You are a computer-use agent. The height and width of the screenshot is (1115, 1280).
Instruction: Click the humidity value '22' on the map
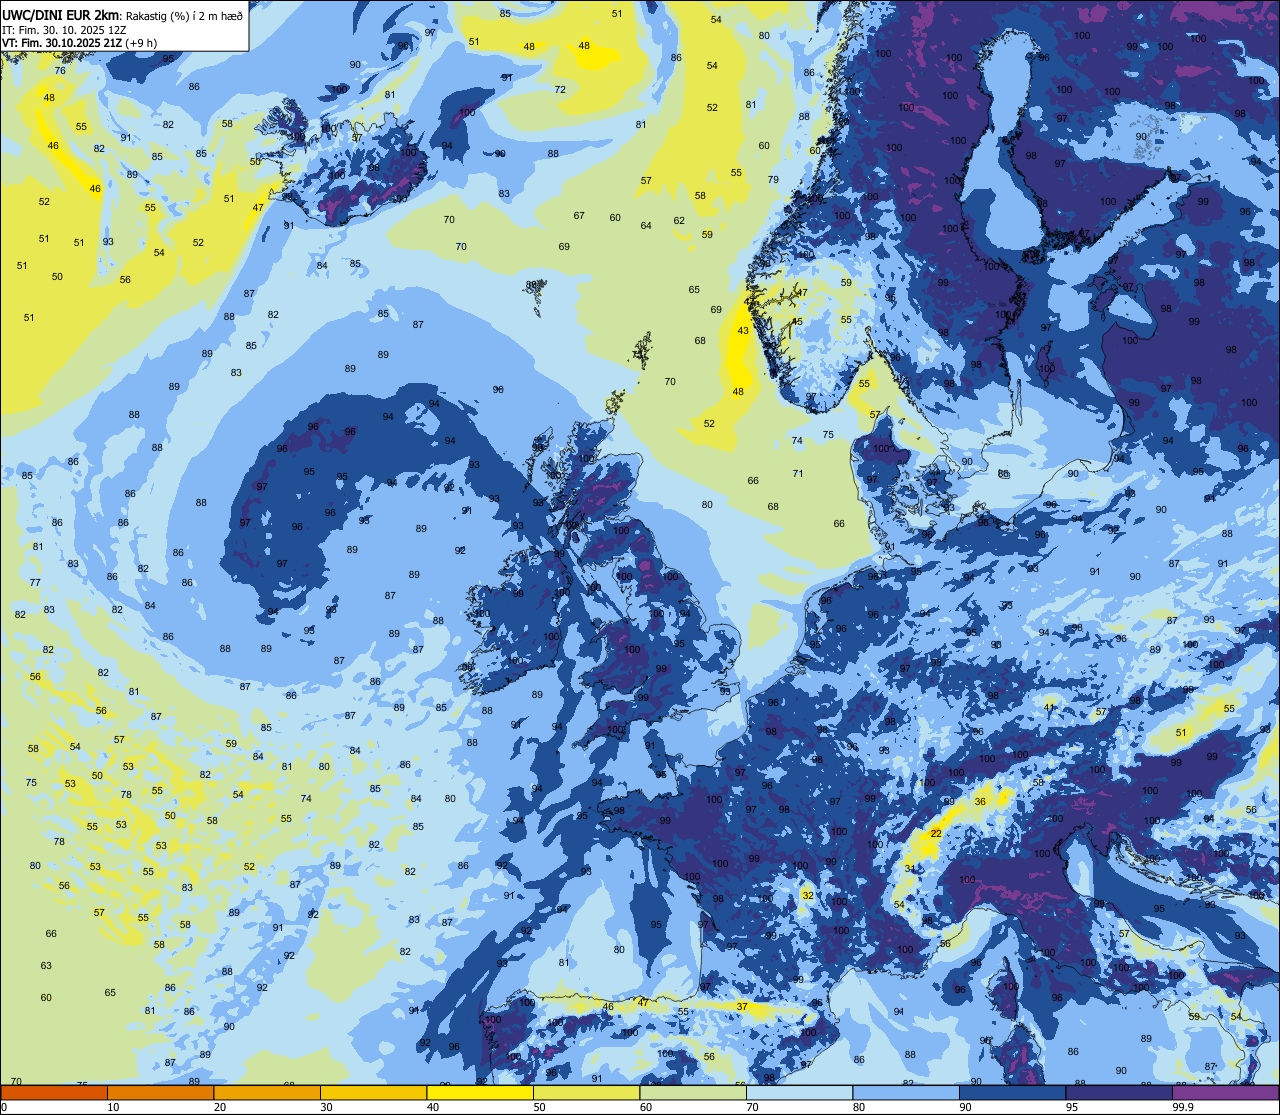coord(936,834)
